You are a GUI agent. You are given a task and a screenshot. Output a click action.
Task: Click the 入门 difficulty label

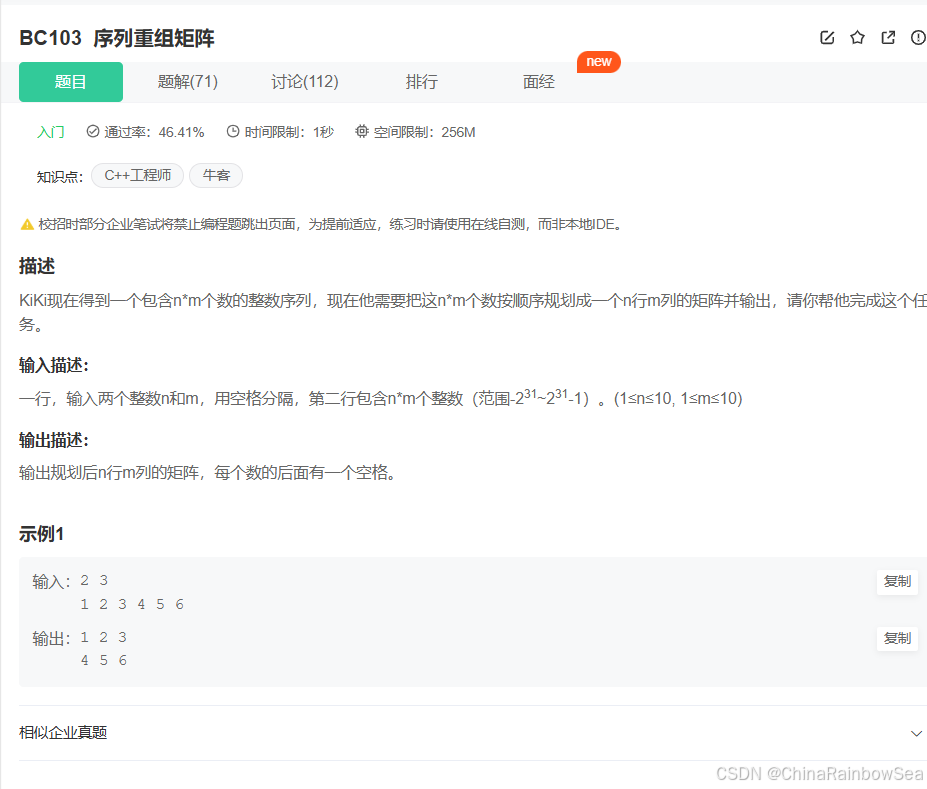tap(50, 131)
